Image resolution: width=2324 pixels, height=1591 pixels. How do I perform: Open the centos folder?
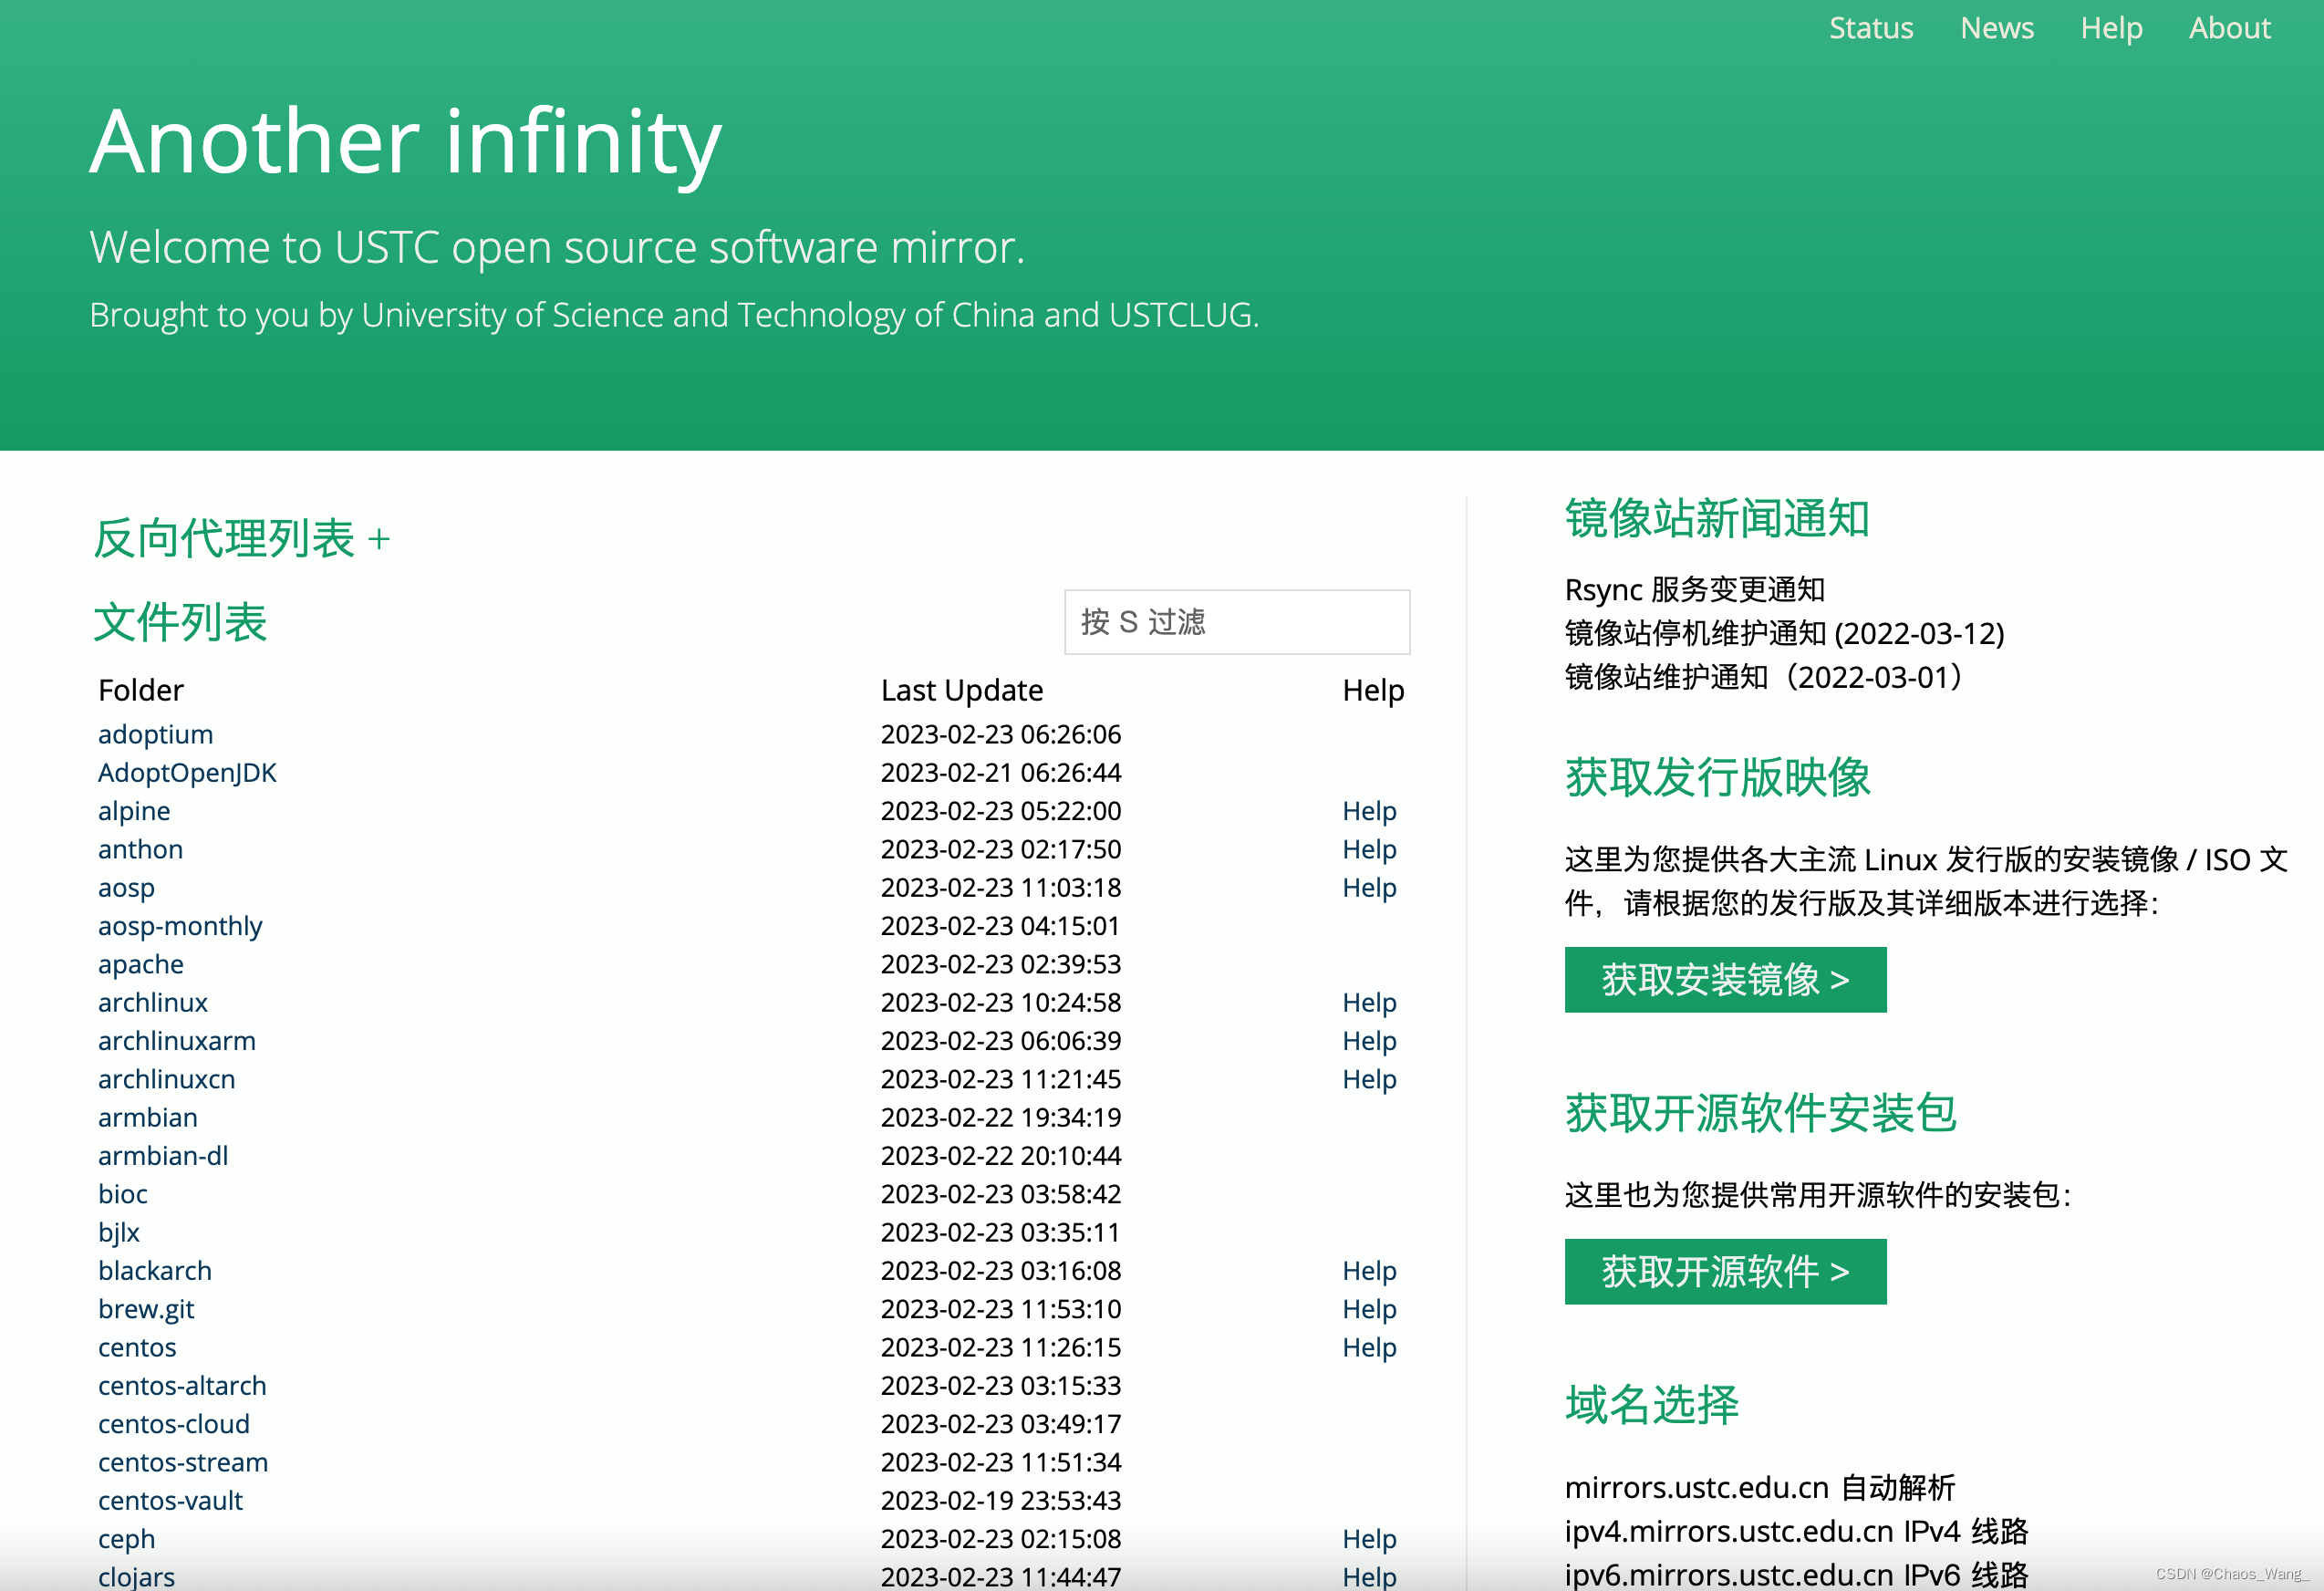[136, 1347]
